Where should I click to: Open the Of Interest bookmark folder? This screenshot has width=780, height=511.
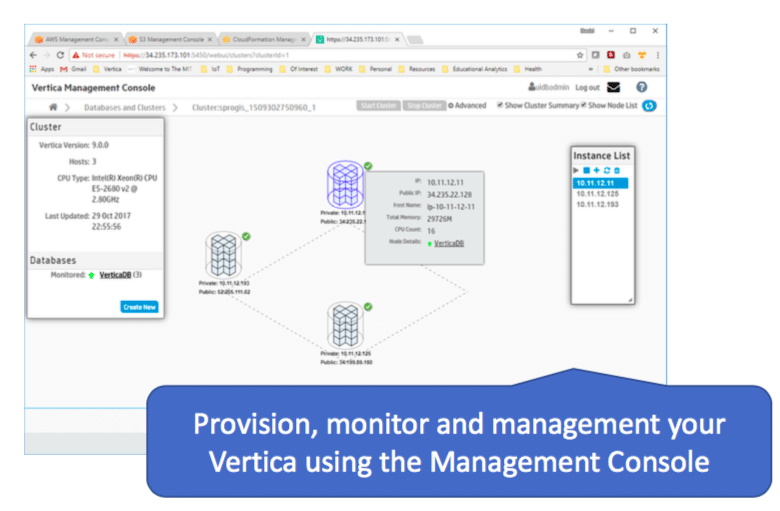(x=298, y=69)
